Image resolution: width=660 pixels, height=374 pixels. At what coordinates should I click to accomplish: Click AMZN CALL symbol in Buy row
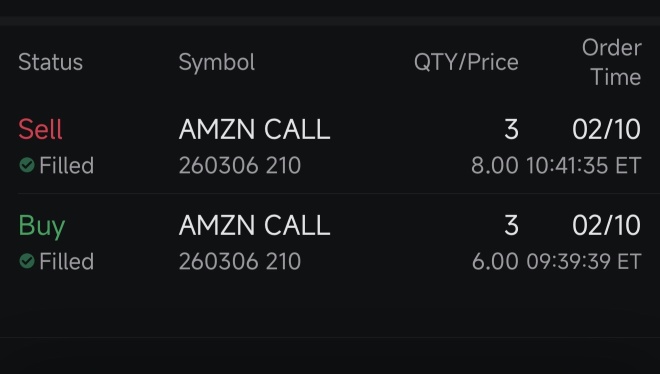pos(254,225)
